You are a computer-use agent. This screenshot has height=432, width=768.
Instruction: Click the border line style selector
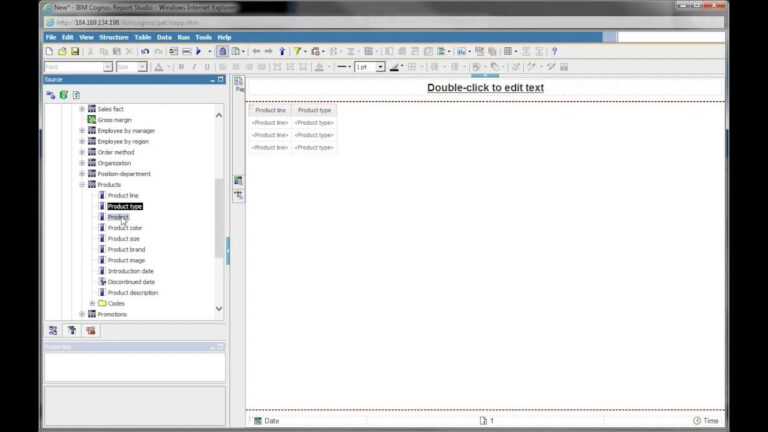click(342, 67)
